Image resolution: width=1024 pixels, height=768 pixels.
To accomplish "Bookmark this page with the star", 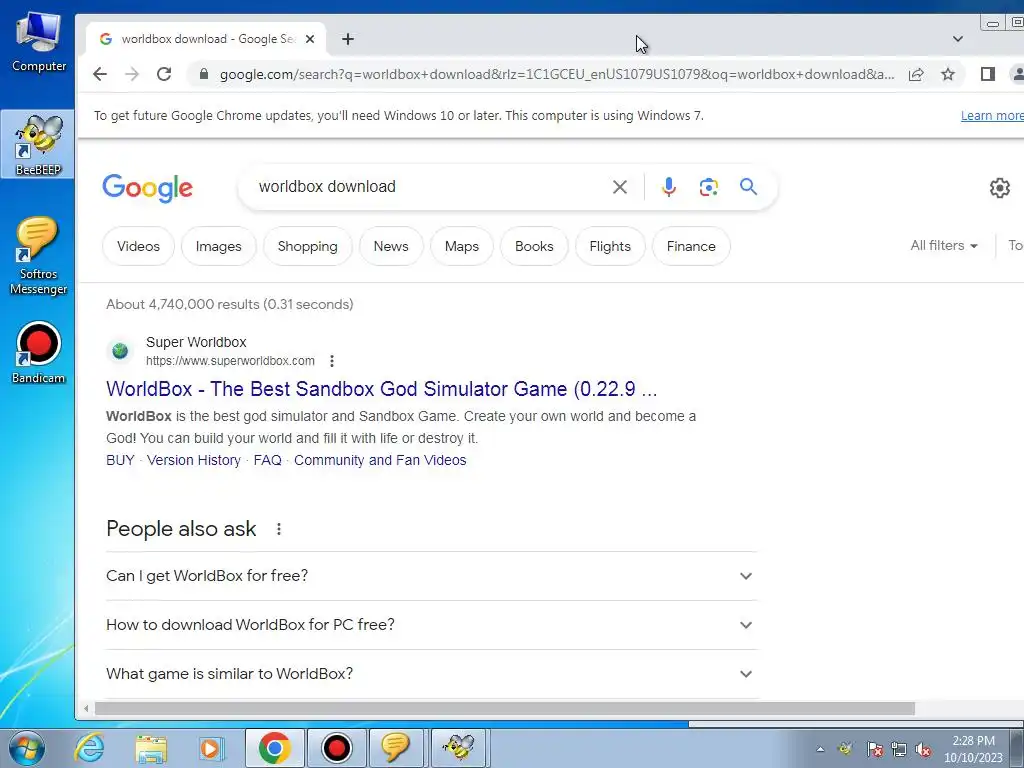I will click(x=948, y=74).
